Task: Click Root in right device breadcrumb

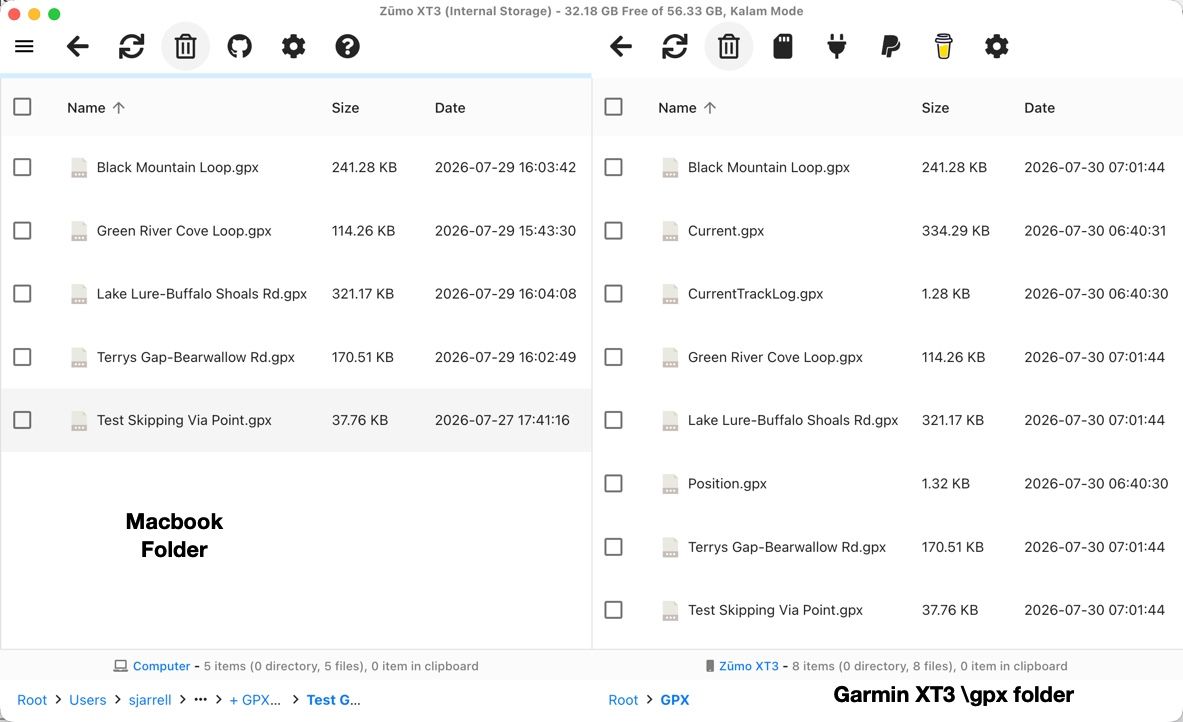Action: click(623, 700)
